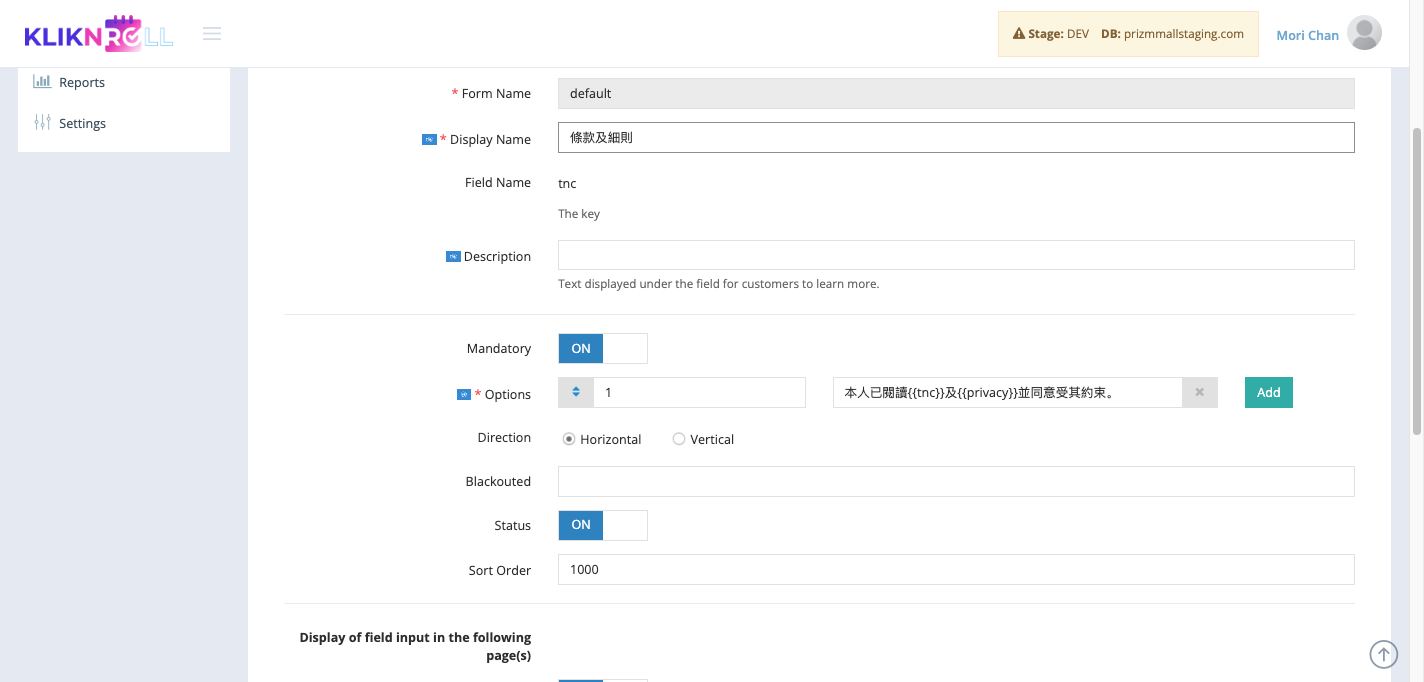1424x682 pixels.
Task: Click language flag icon beside Display Name
Action: coord(429,139)
